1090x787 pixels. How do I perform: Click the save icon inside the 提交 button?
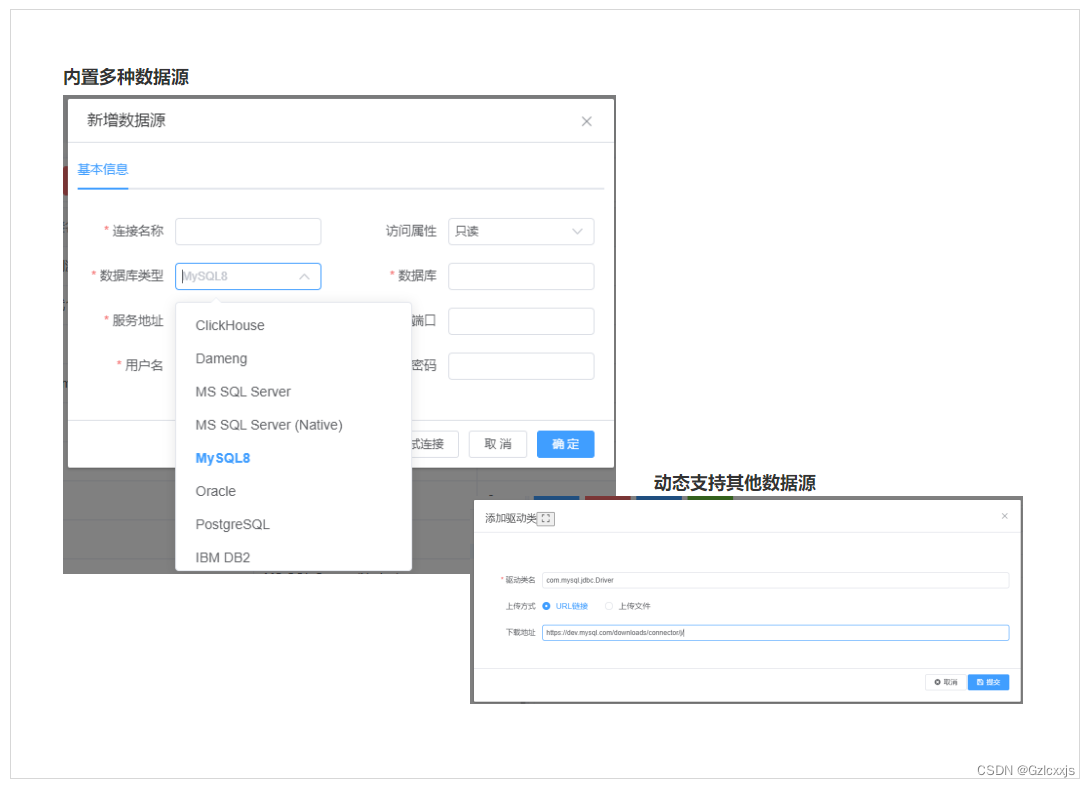click(979, 682)
